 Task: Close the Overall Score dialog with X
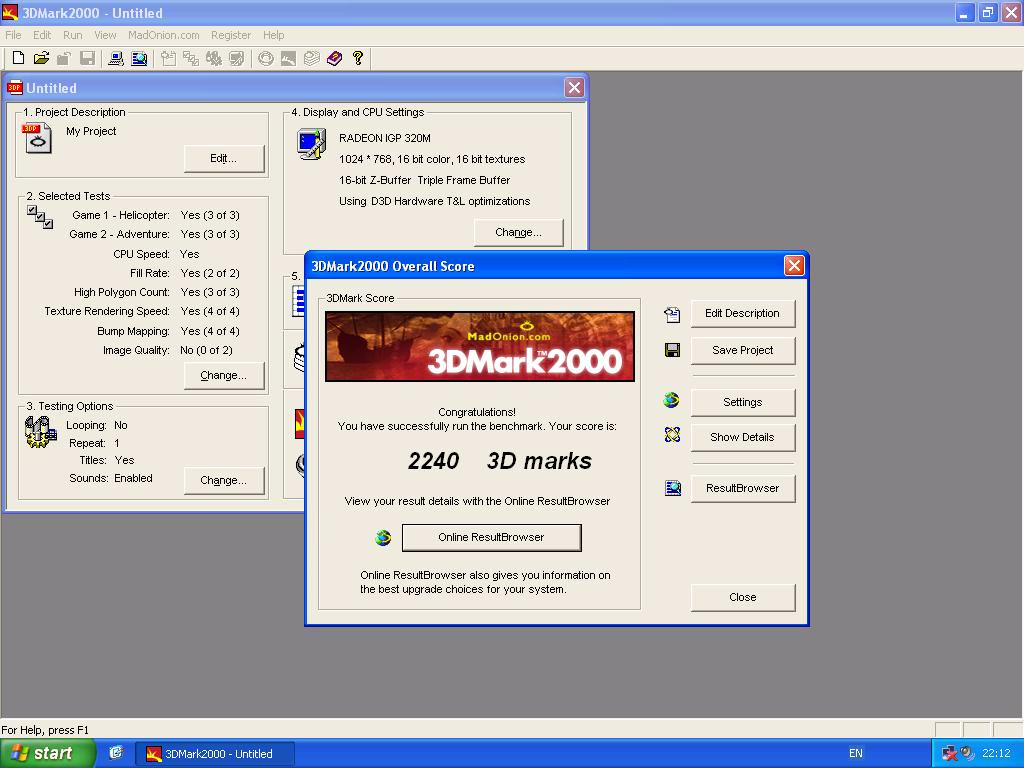793,266
